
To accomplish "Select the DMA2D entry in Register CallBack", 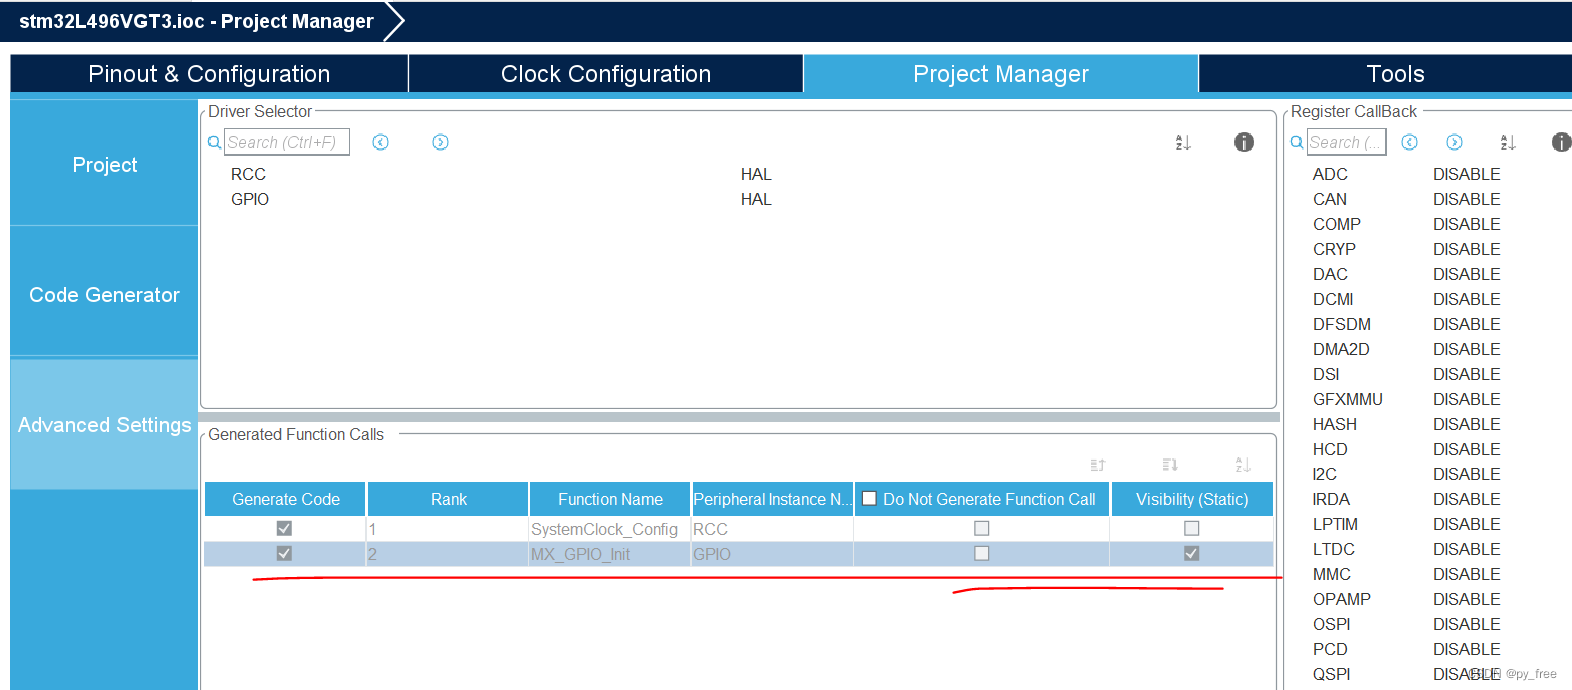I will tap(1341, 349).
